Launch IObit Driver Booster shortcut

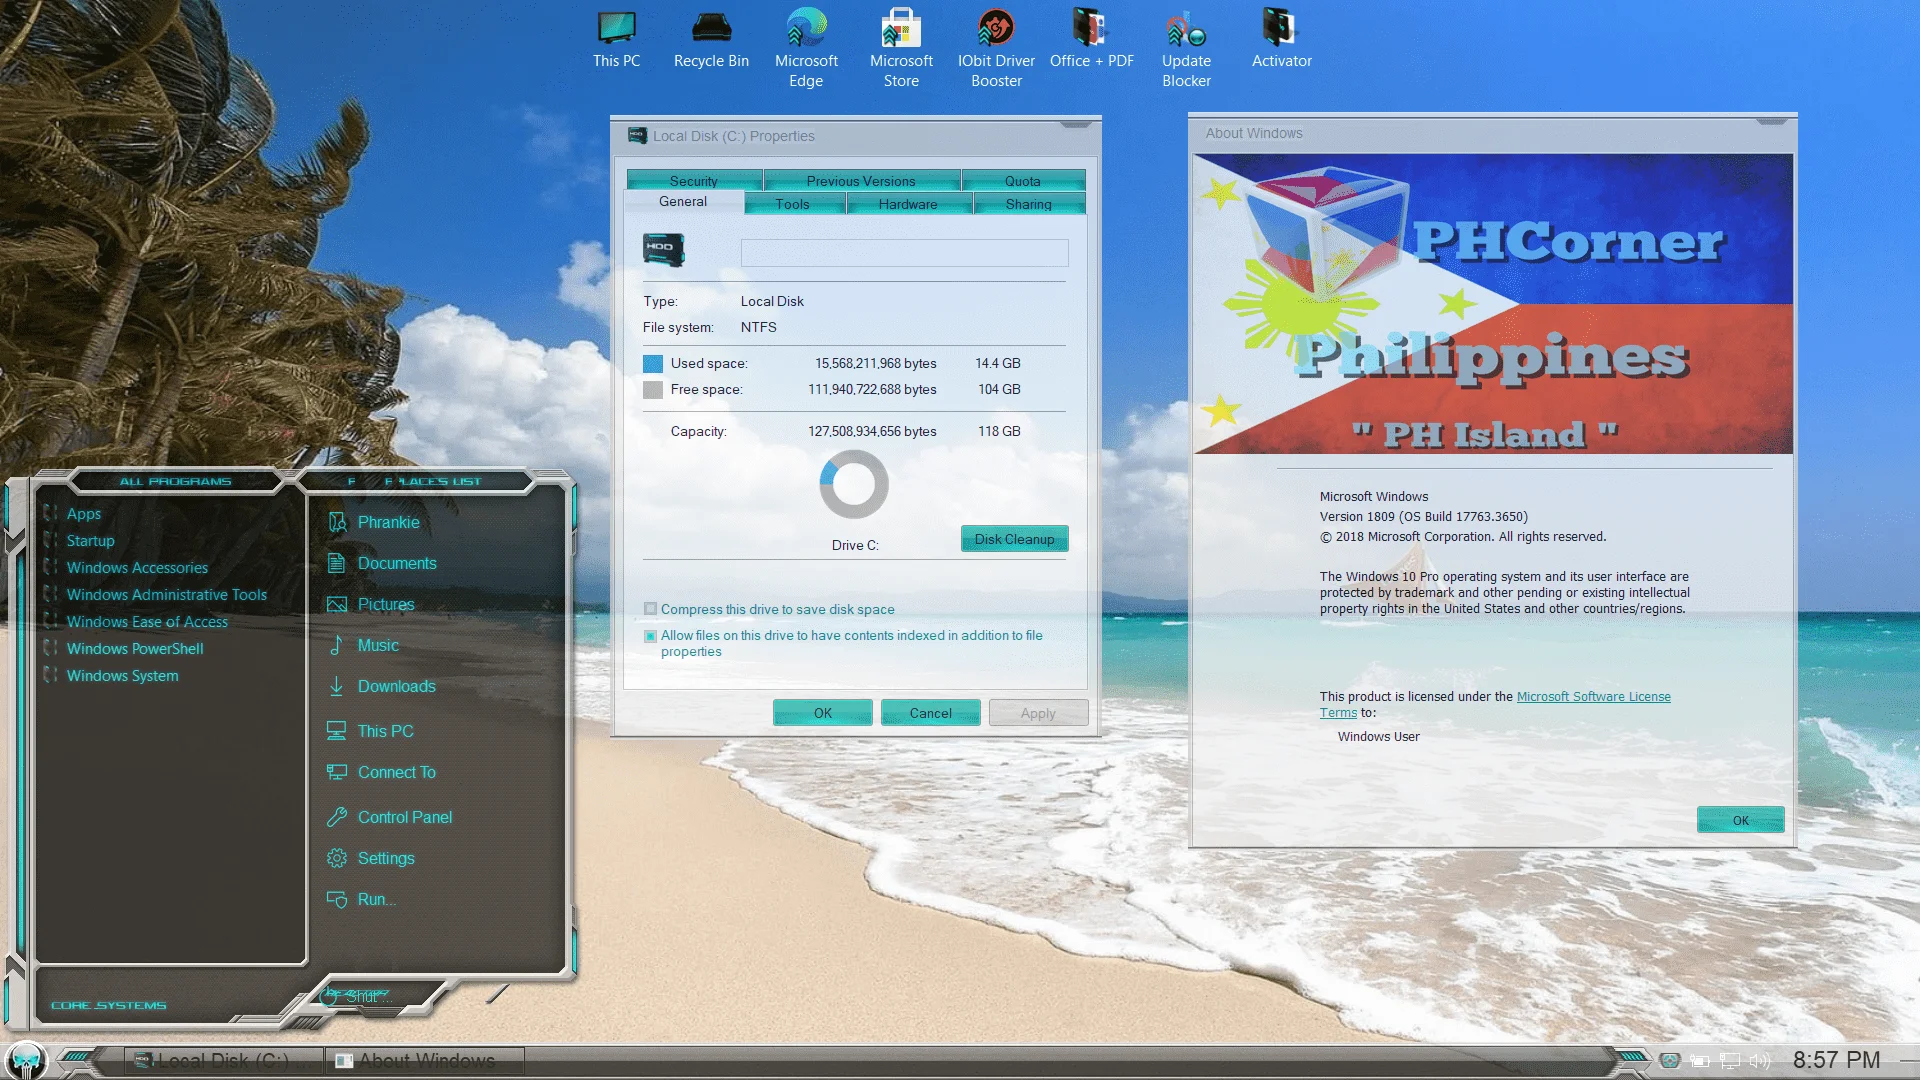[996, 48]
